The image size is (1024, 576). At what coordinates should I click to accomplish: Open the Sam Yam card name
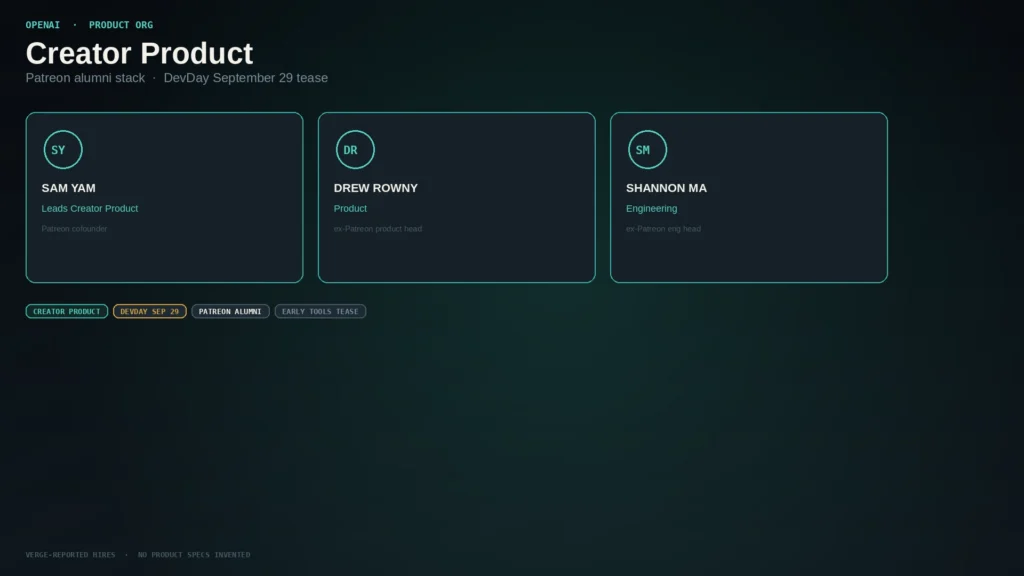[x=69, y=188]
